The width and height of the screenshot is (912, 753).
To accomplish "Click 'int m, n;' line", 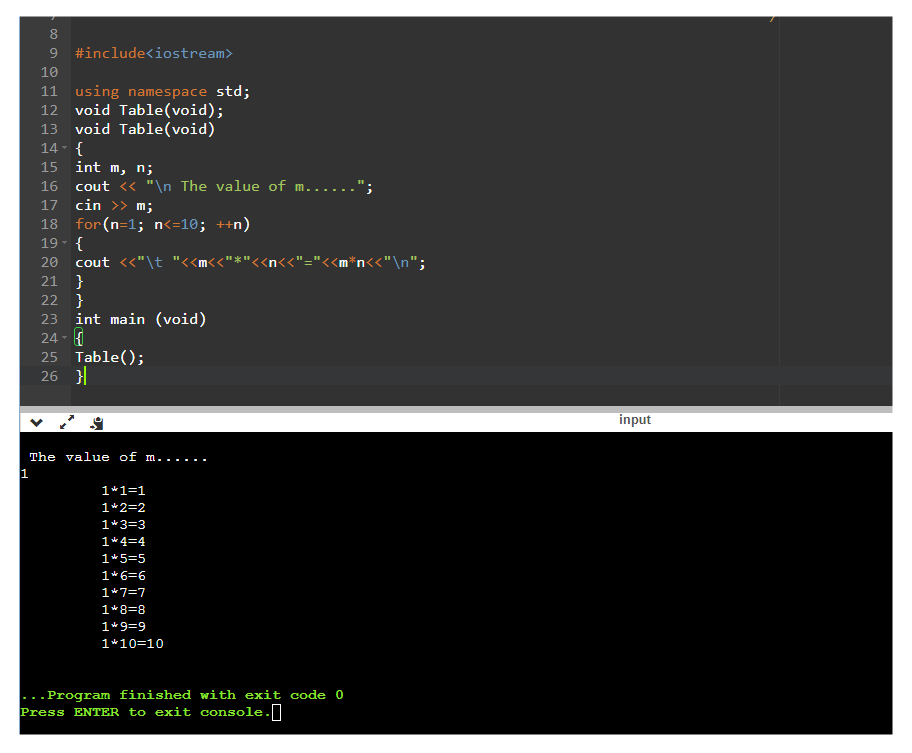I will tap(114, 167).
